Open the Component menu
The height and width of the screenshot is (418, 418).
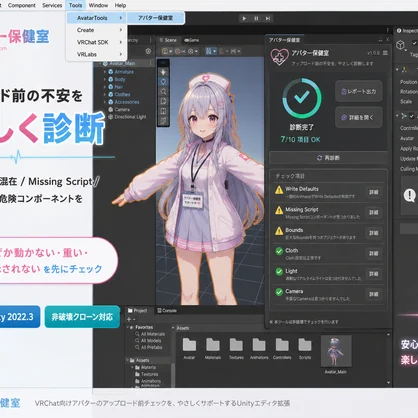click(21, 5)
